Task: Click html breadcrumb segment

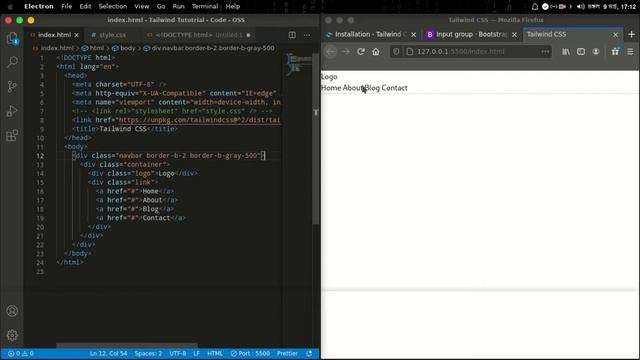Action: pos(93,48)
